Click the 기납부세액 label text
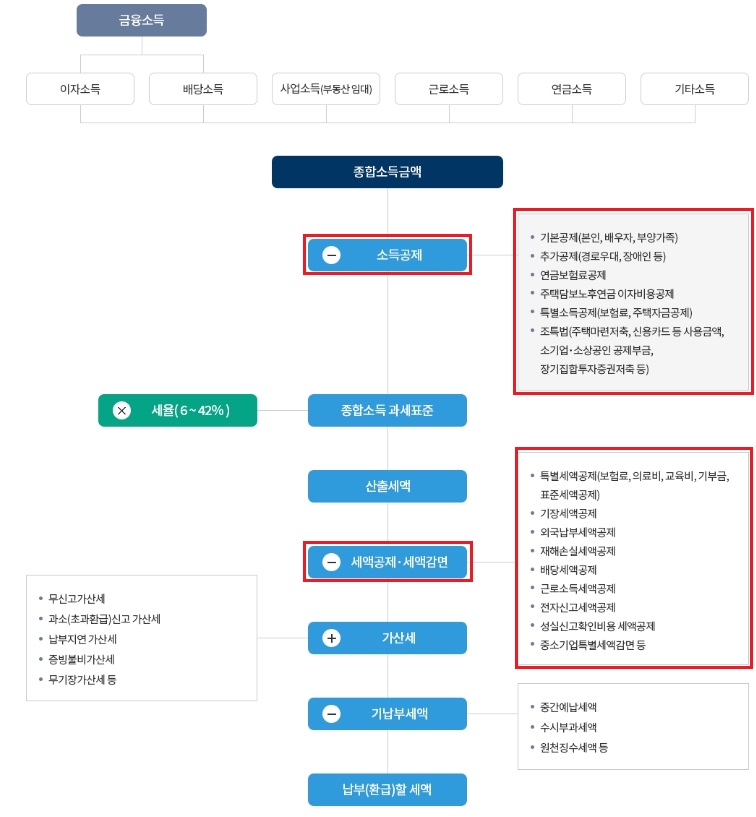Screen dimensions: 756x817 pos(399,713)
